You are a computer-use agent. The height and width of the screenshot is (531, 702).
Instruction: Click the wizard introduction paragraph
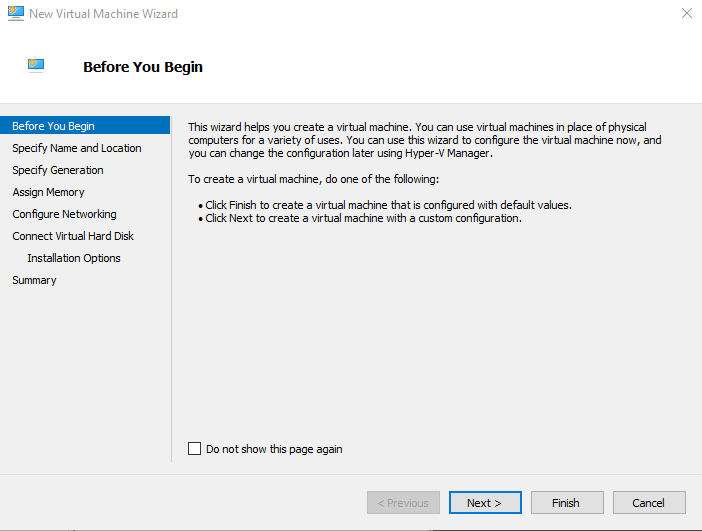[425, 140]
